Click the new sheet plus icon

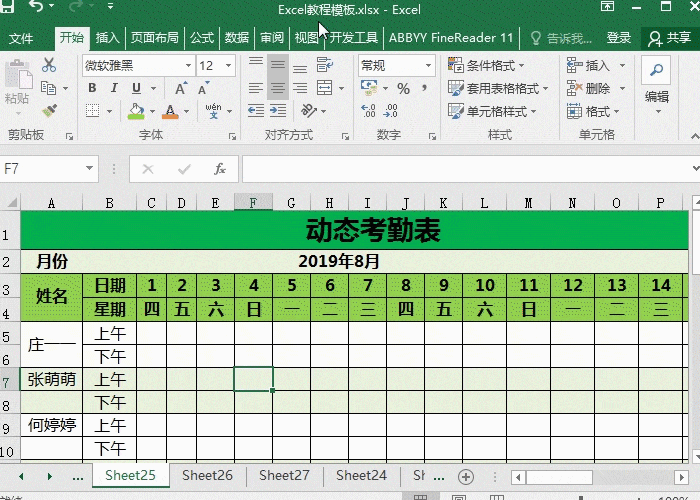point(463,475)
